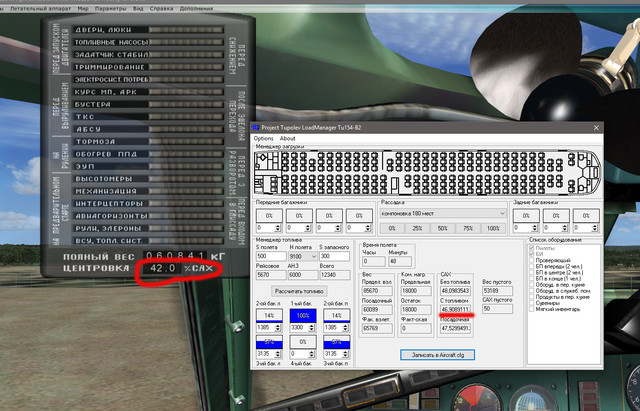Click the S полета input field
The width and height of the screenshot is (640, 411).
click(271, 257)
